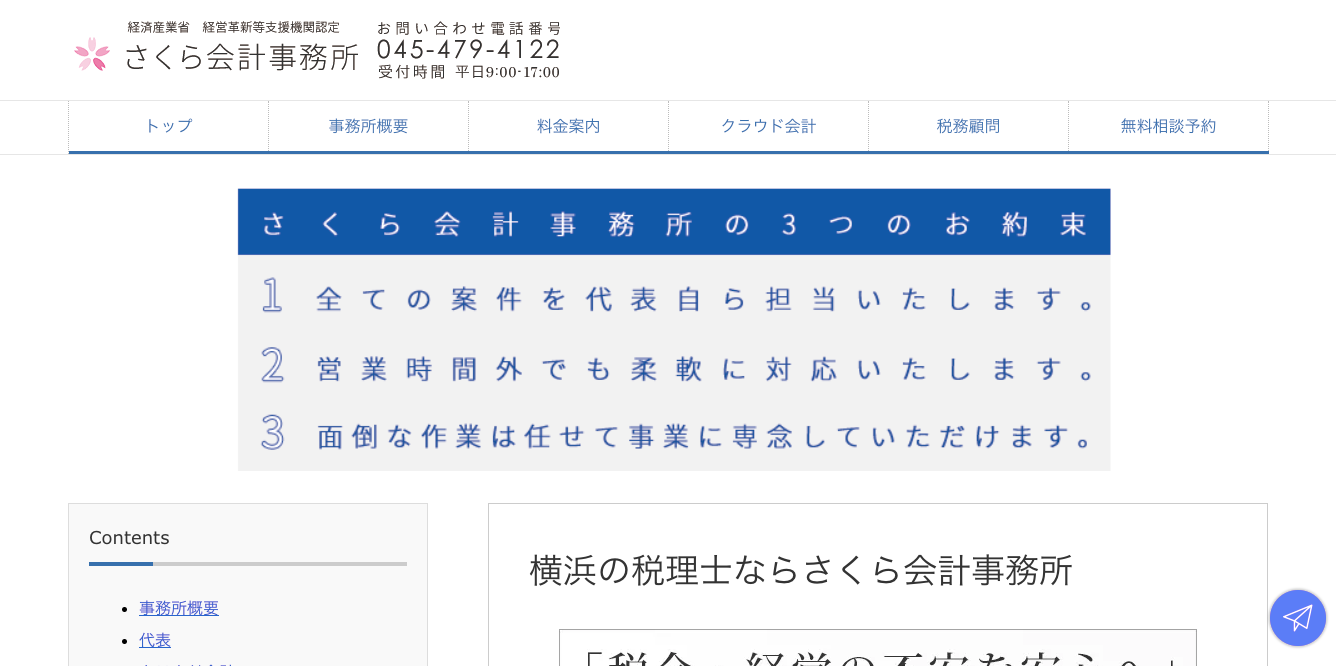Follow the 代表 link in Contents
The height and width of the screenshot is (666, 1336).
155,640
